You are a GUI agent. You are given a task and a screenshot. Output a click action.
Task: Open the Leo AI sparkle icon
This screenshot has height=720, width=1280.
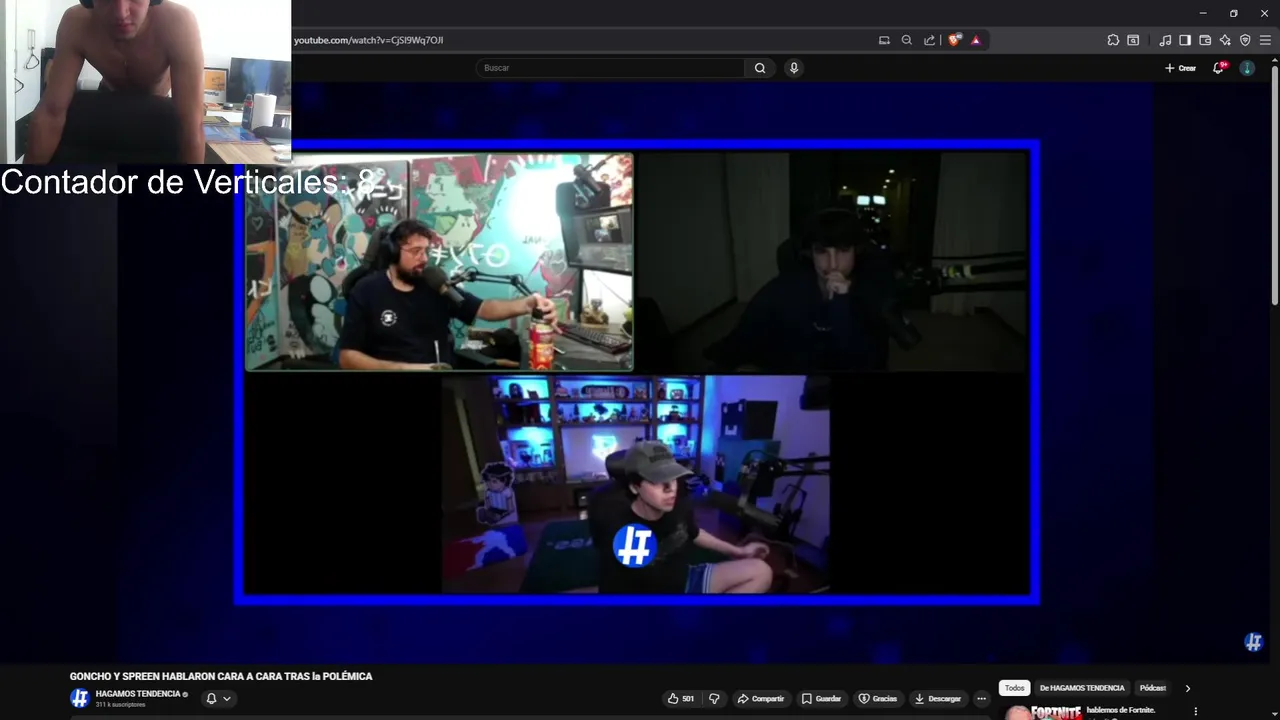pyautogui.click(x=1225, y=40)
